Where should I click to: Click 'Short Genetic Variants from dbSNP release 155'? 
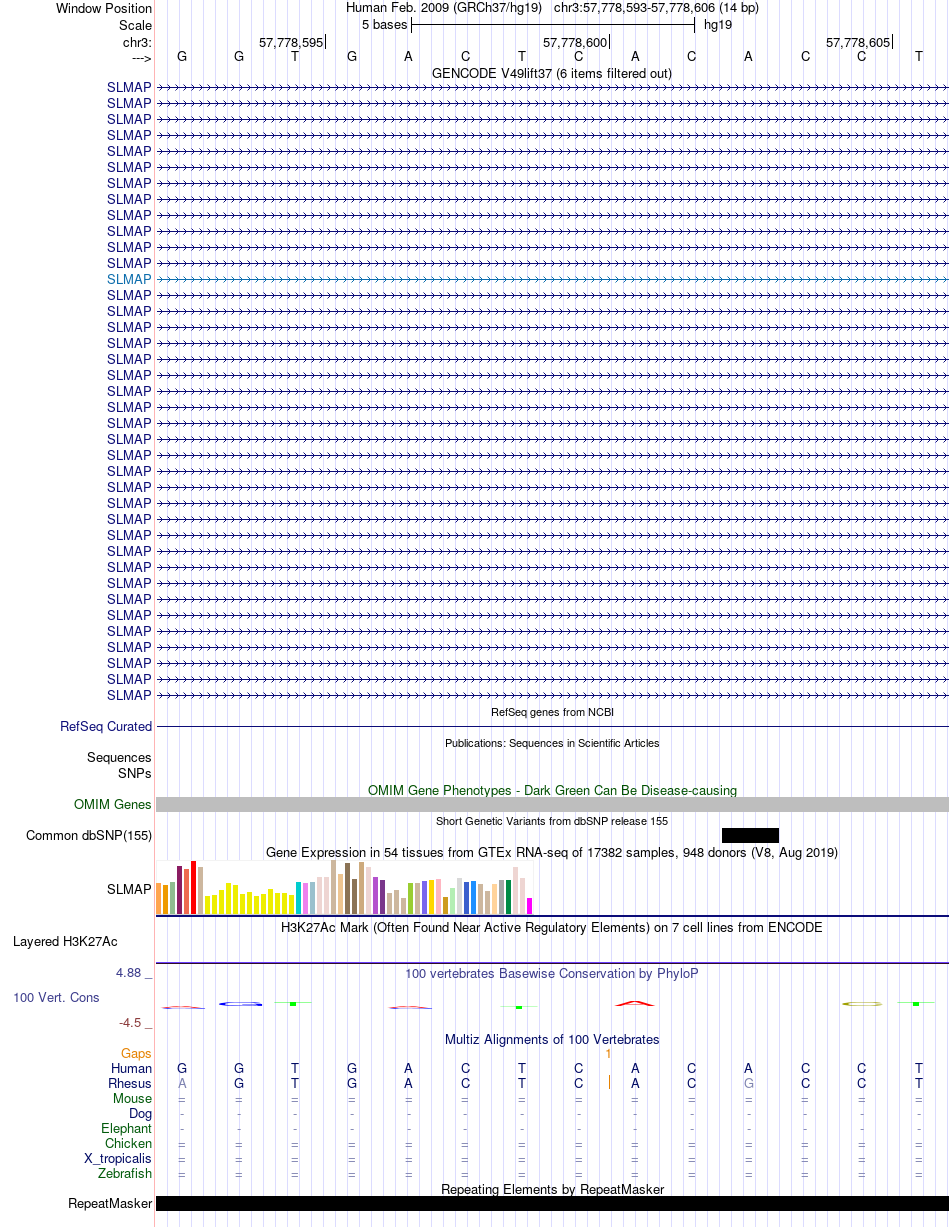pyautogui.click(x=552, y=821)
